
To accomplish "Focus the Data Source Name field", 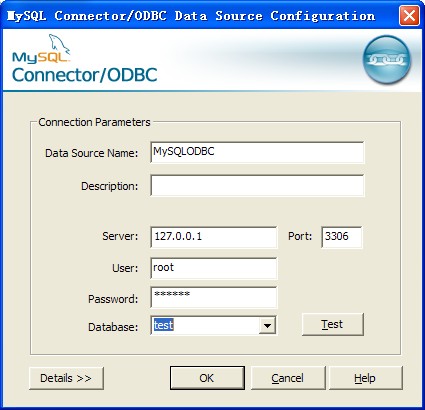I will [257, 152].
